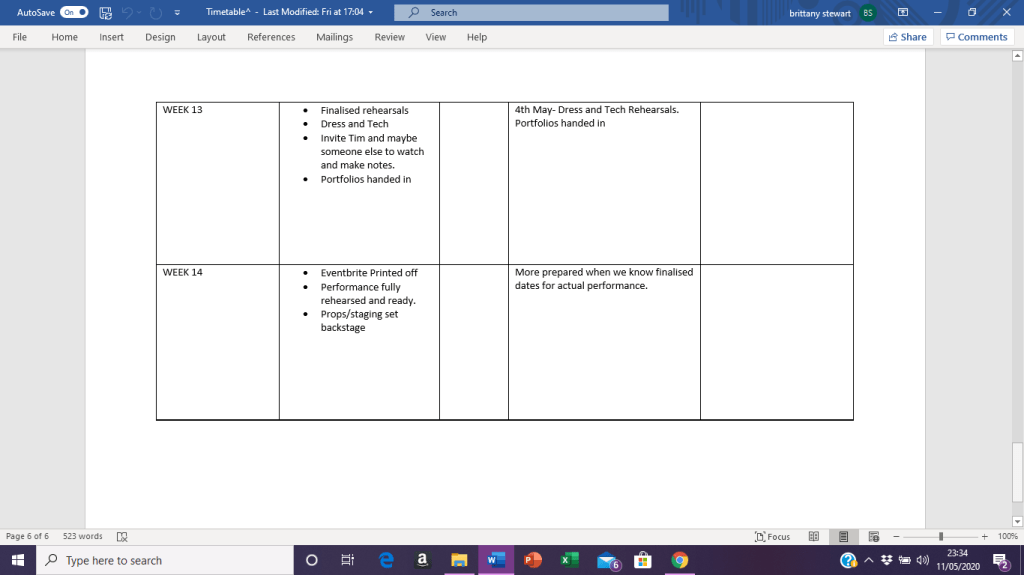Click the Undo arrow icon
The height and width of the screenshot is (575, 1024).
[127, 12]
